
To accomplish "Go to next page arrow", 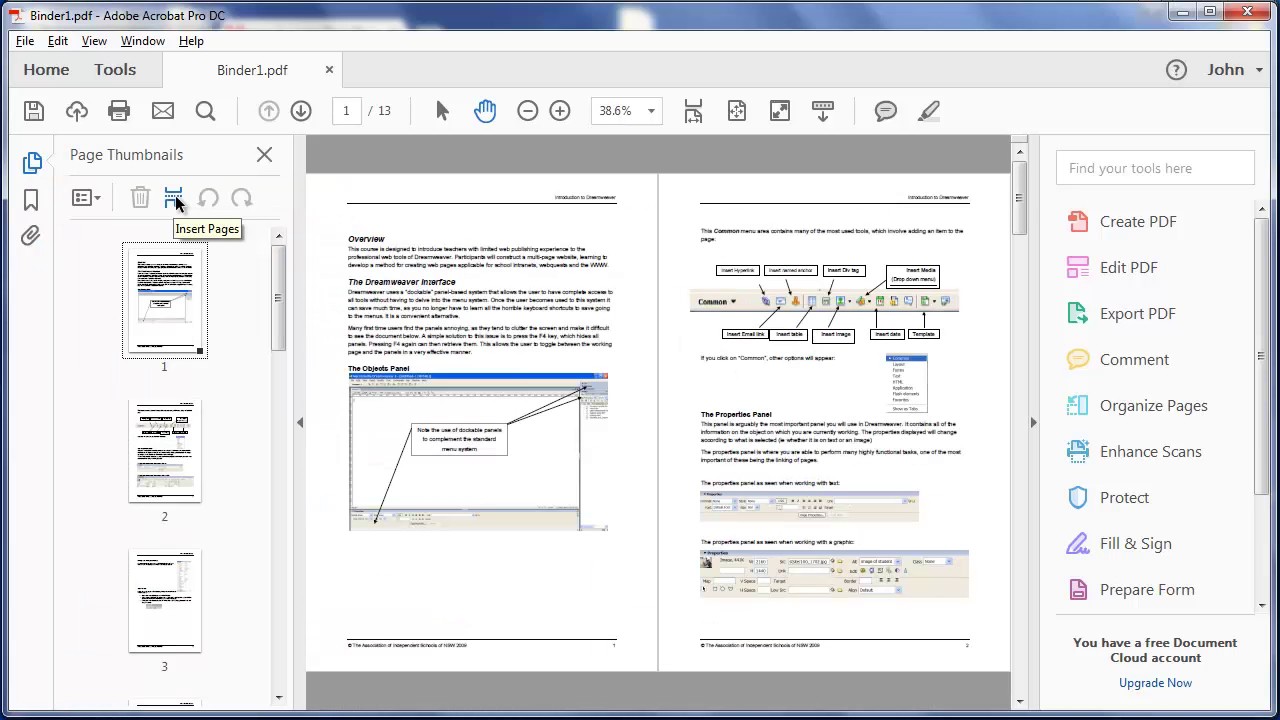I will 301,111.
